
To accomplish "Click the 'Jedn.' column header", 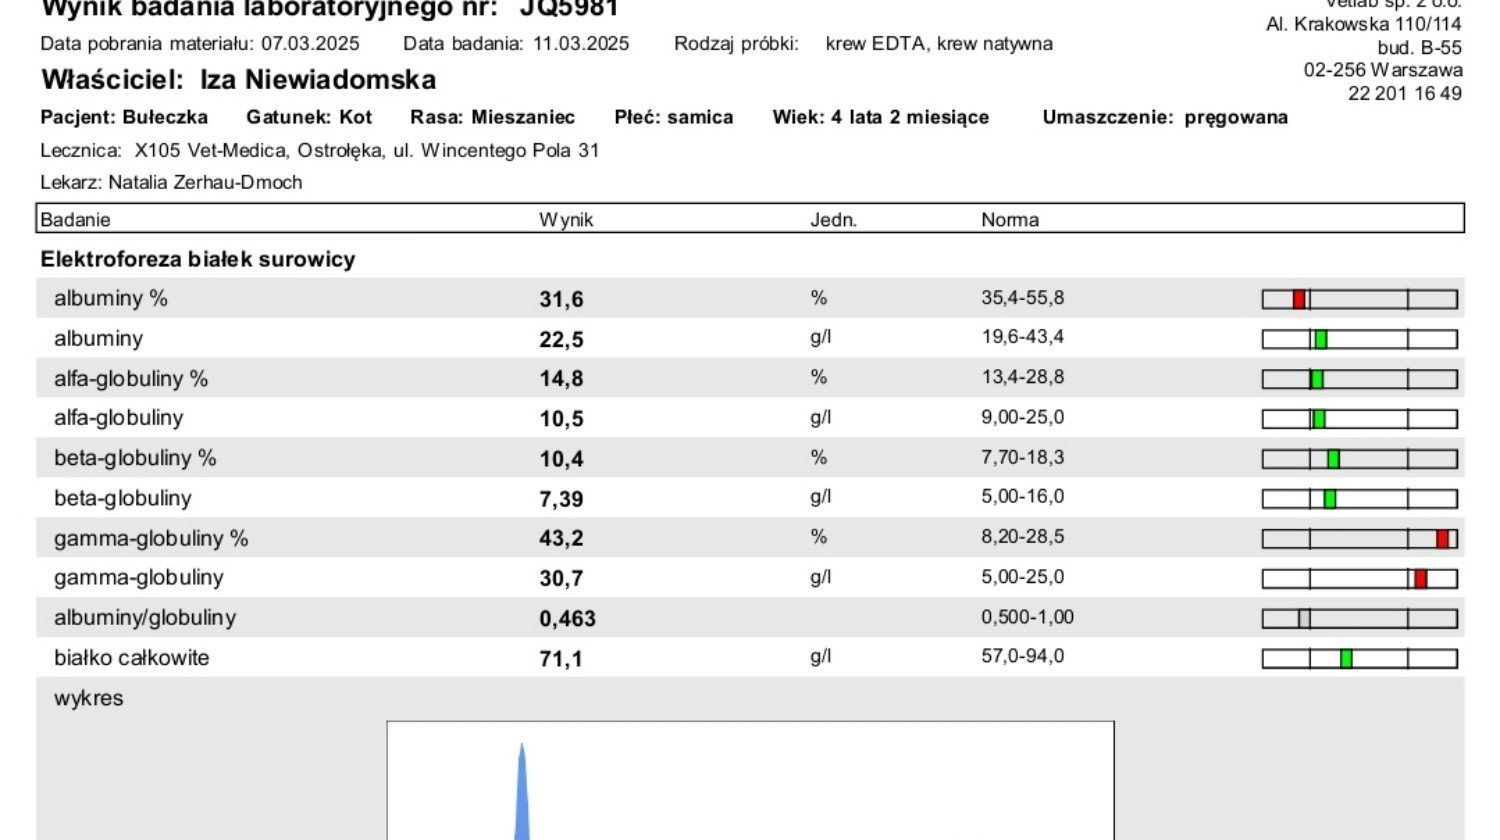I will click(833, 219).
